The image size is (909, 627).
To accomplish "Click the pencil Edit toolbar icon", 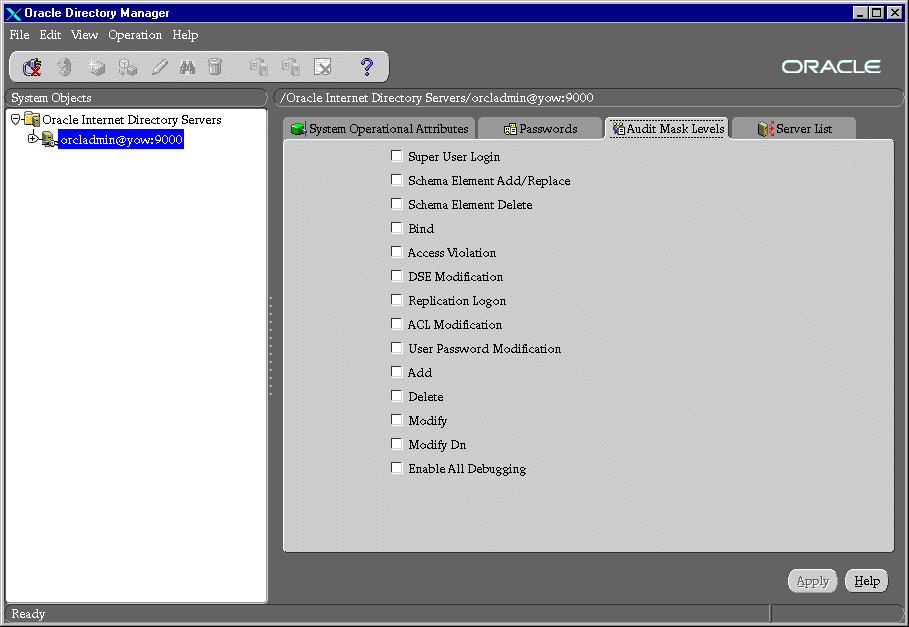I will 159,67.
